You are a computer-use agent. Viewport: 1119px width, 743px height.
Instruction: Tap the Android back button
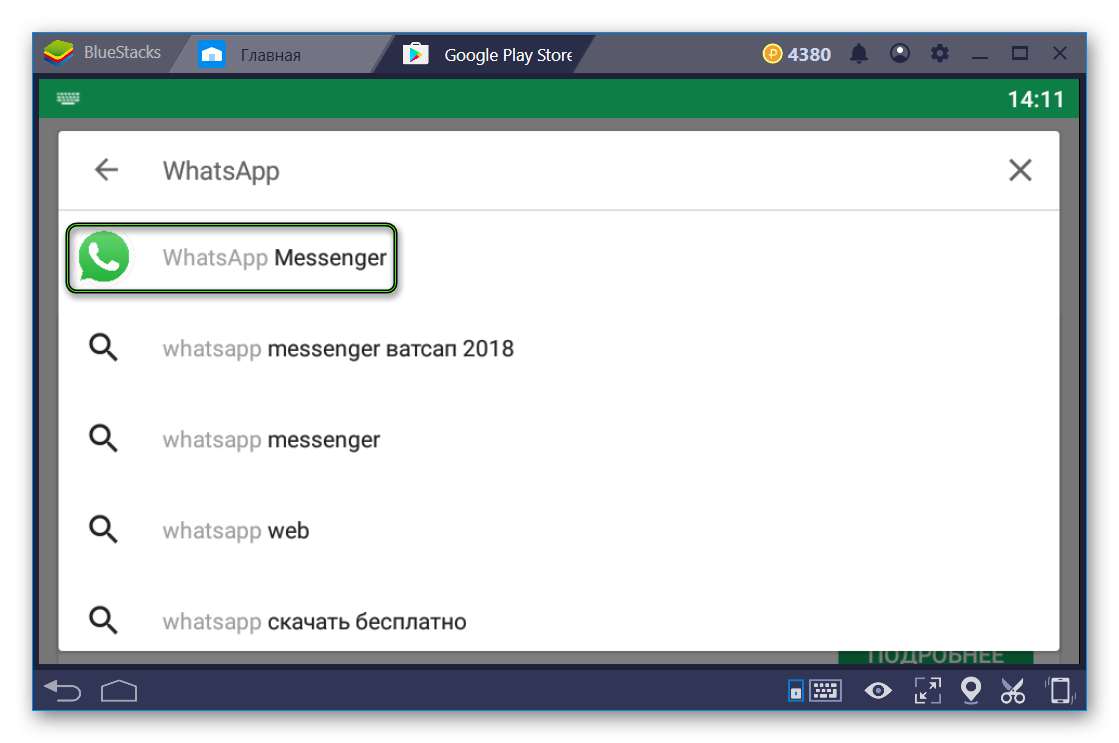click(63, 690)
